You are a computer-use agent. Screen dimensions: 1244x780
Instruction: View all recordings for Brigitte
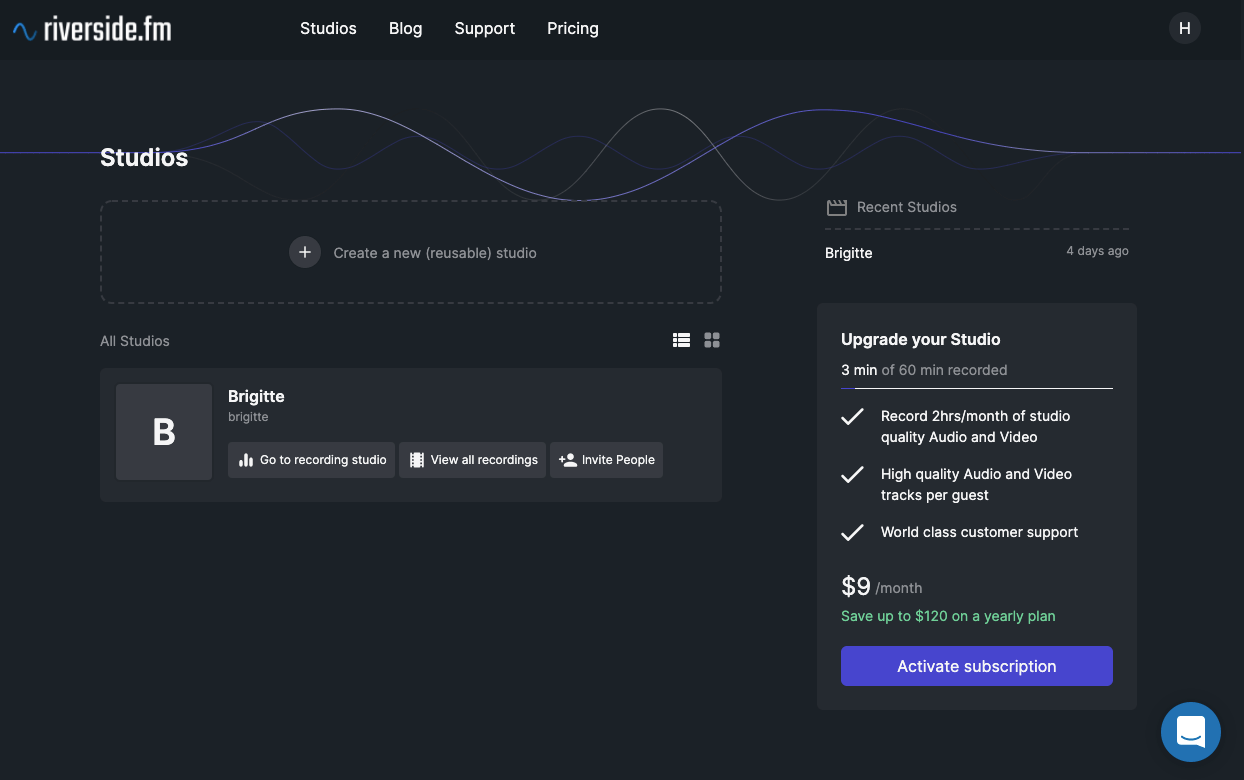tap(472, 460)
